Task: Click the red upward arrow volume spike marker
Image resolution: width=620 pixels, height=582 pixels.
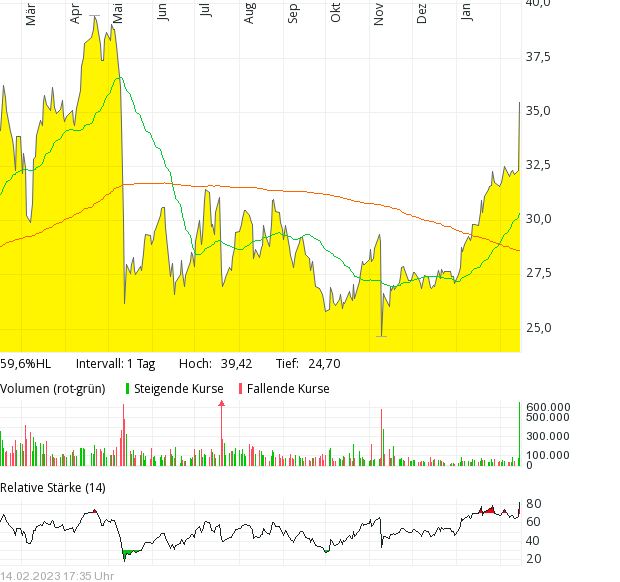Action: tap(222, 403)
